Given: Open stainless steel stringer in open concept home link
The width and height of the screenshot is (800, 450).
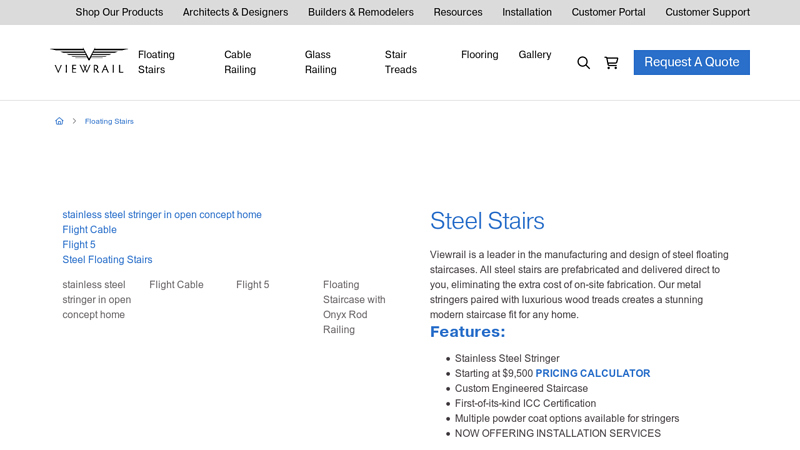Looking at the screenshot, I should click(162, 215).
